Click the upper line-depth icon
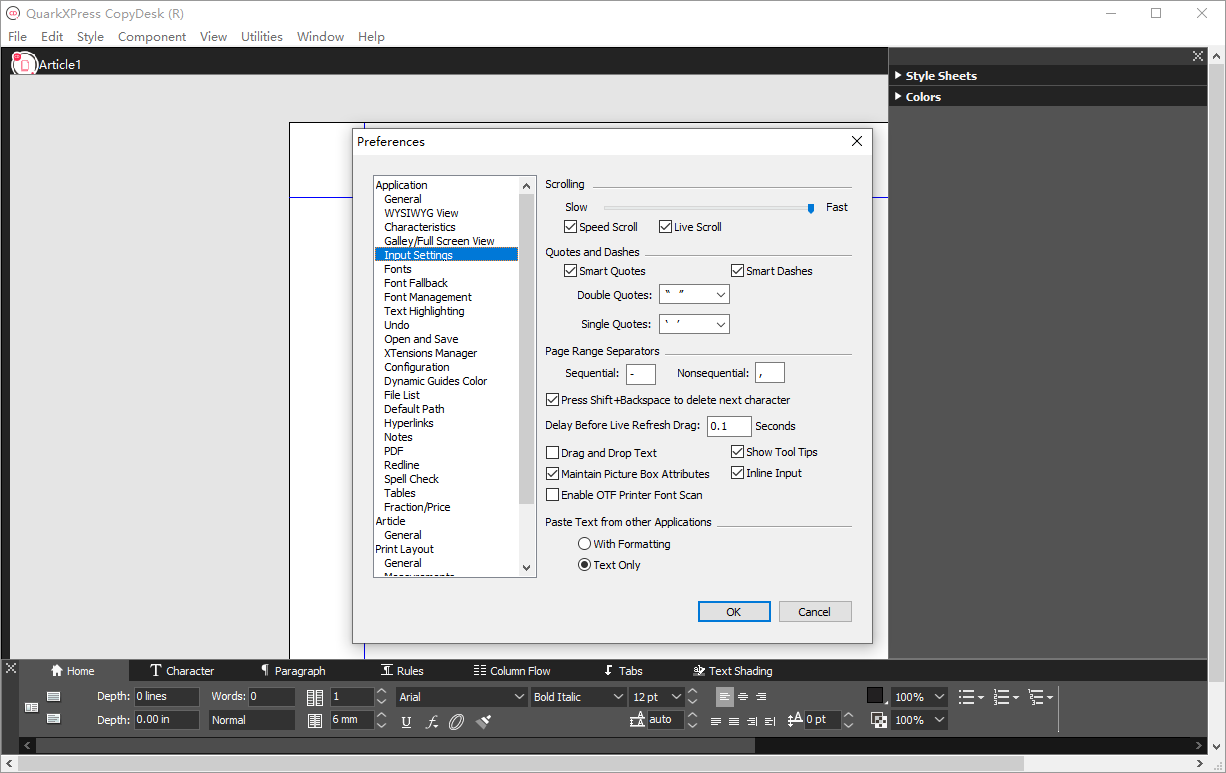 point(54,696)
